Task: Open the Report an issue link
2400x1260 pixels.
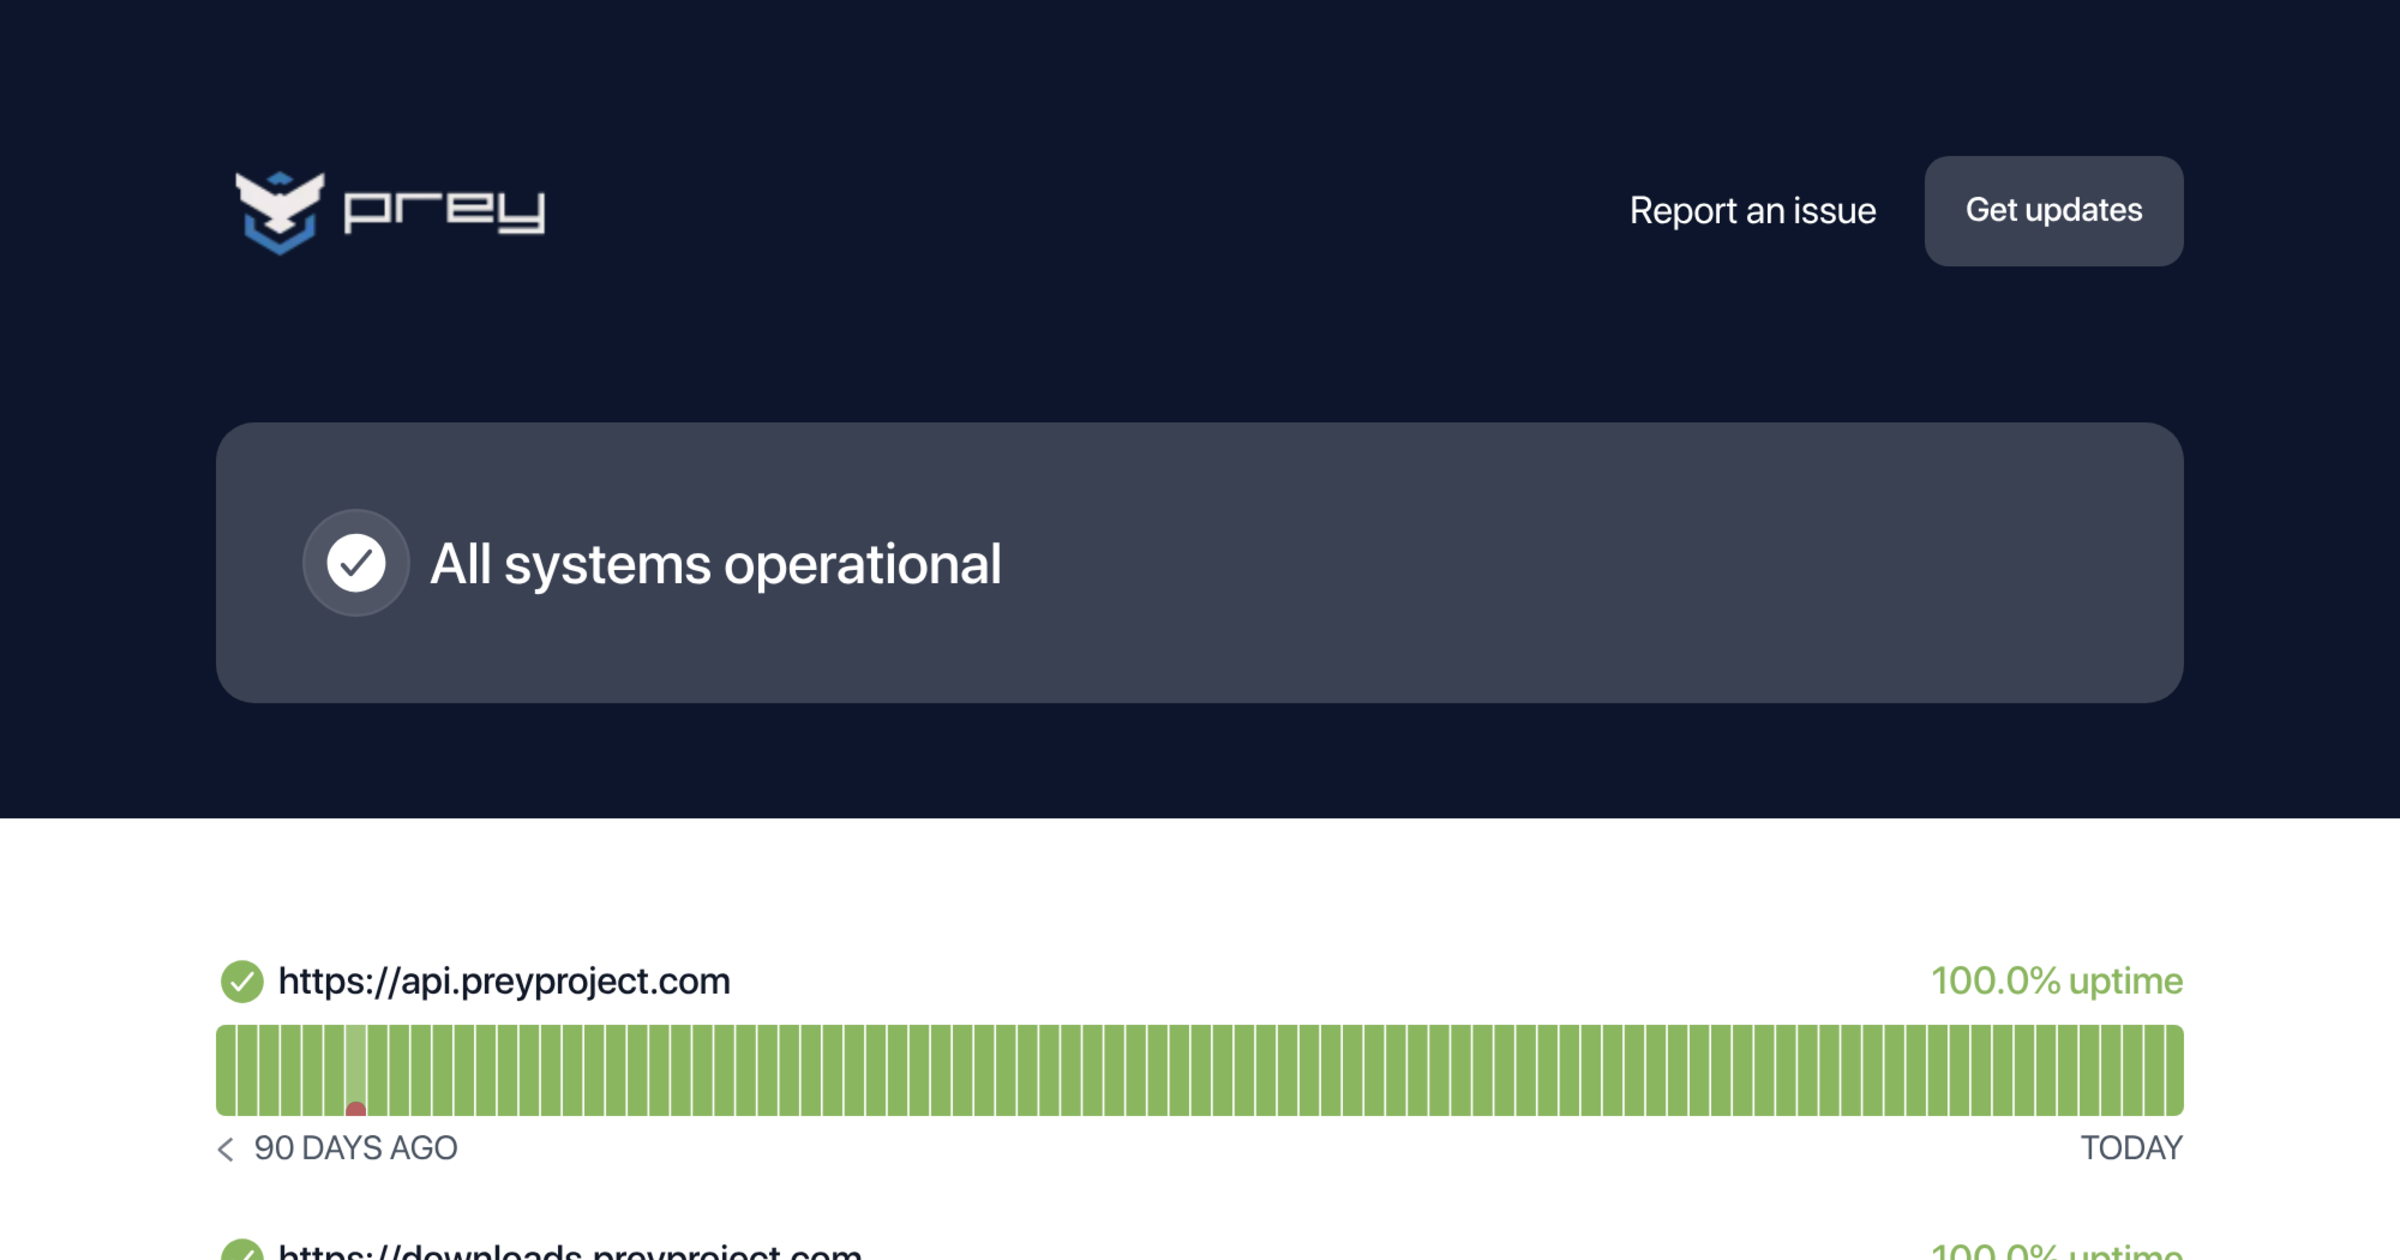Action: (1752, 211)
